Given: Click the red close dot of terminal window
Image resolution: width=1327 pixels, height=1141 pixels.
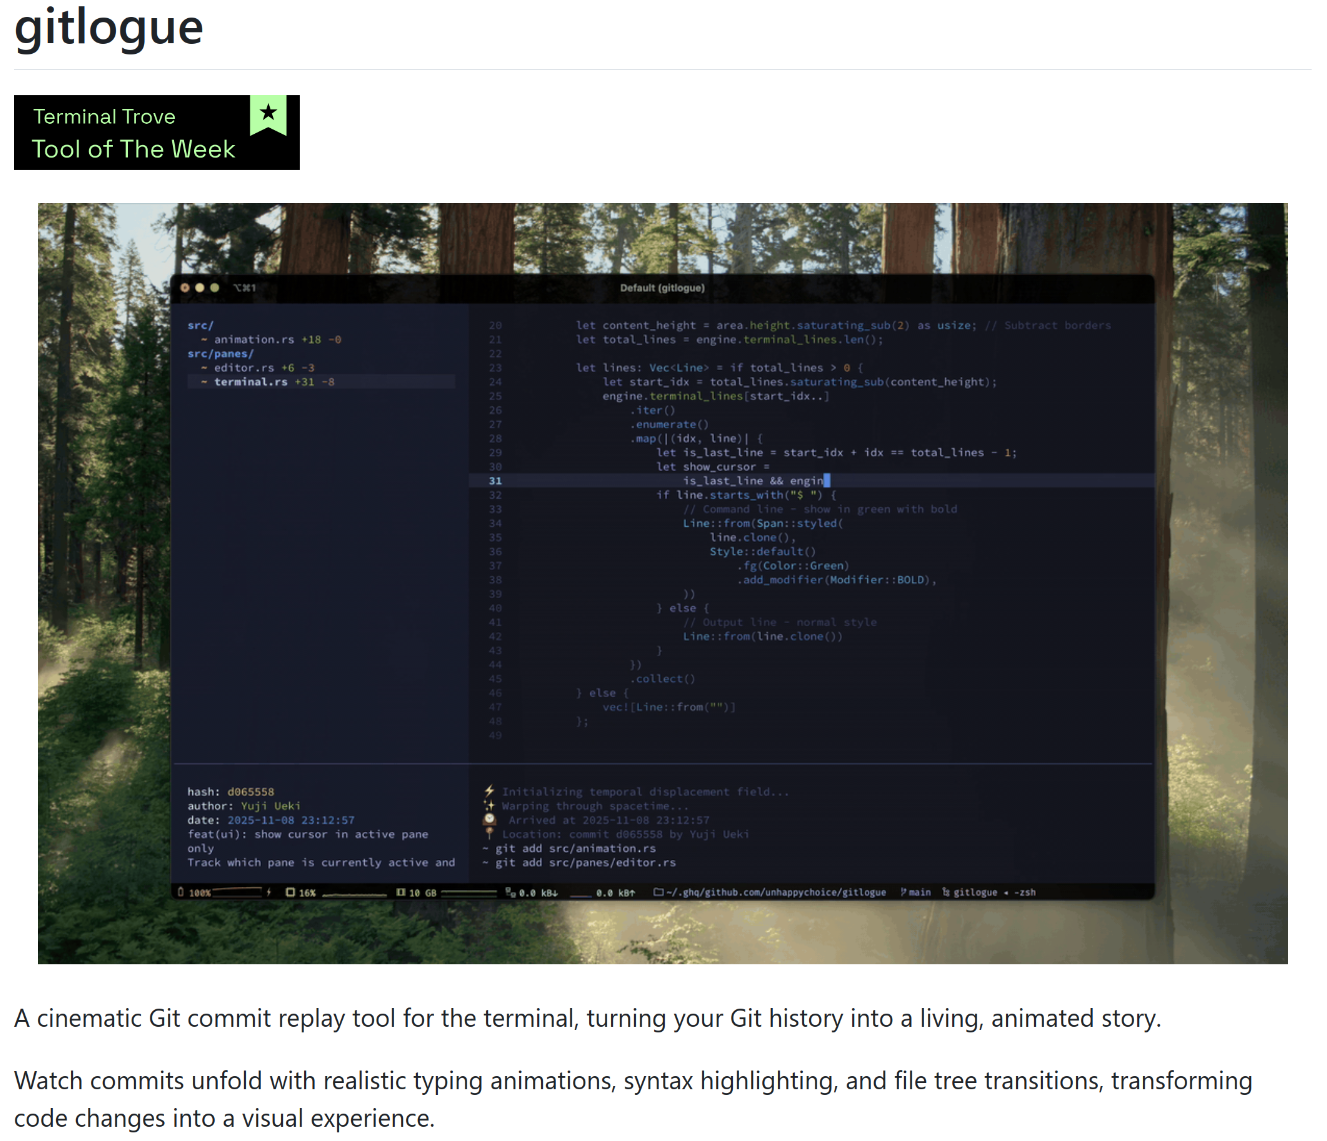Looking at the screenshot, I should click(x=185, y=288).
